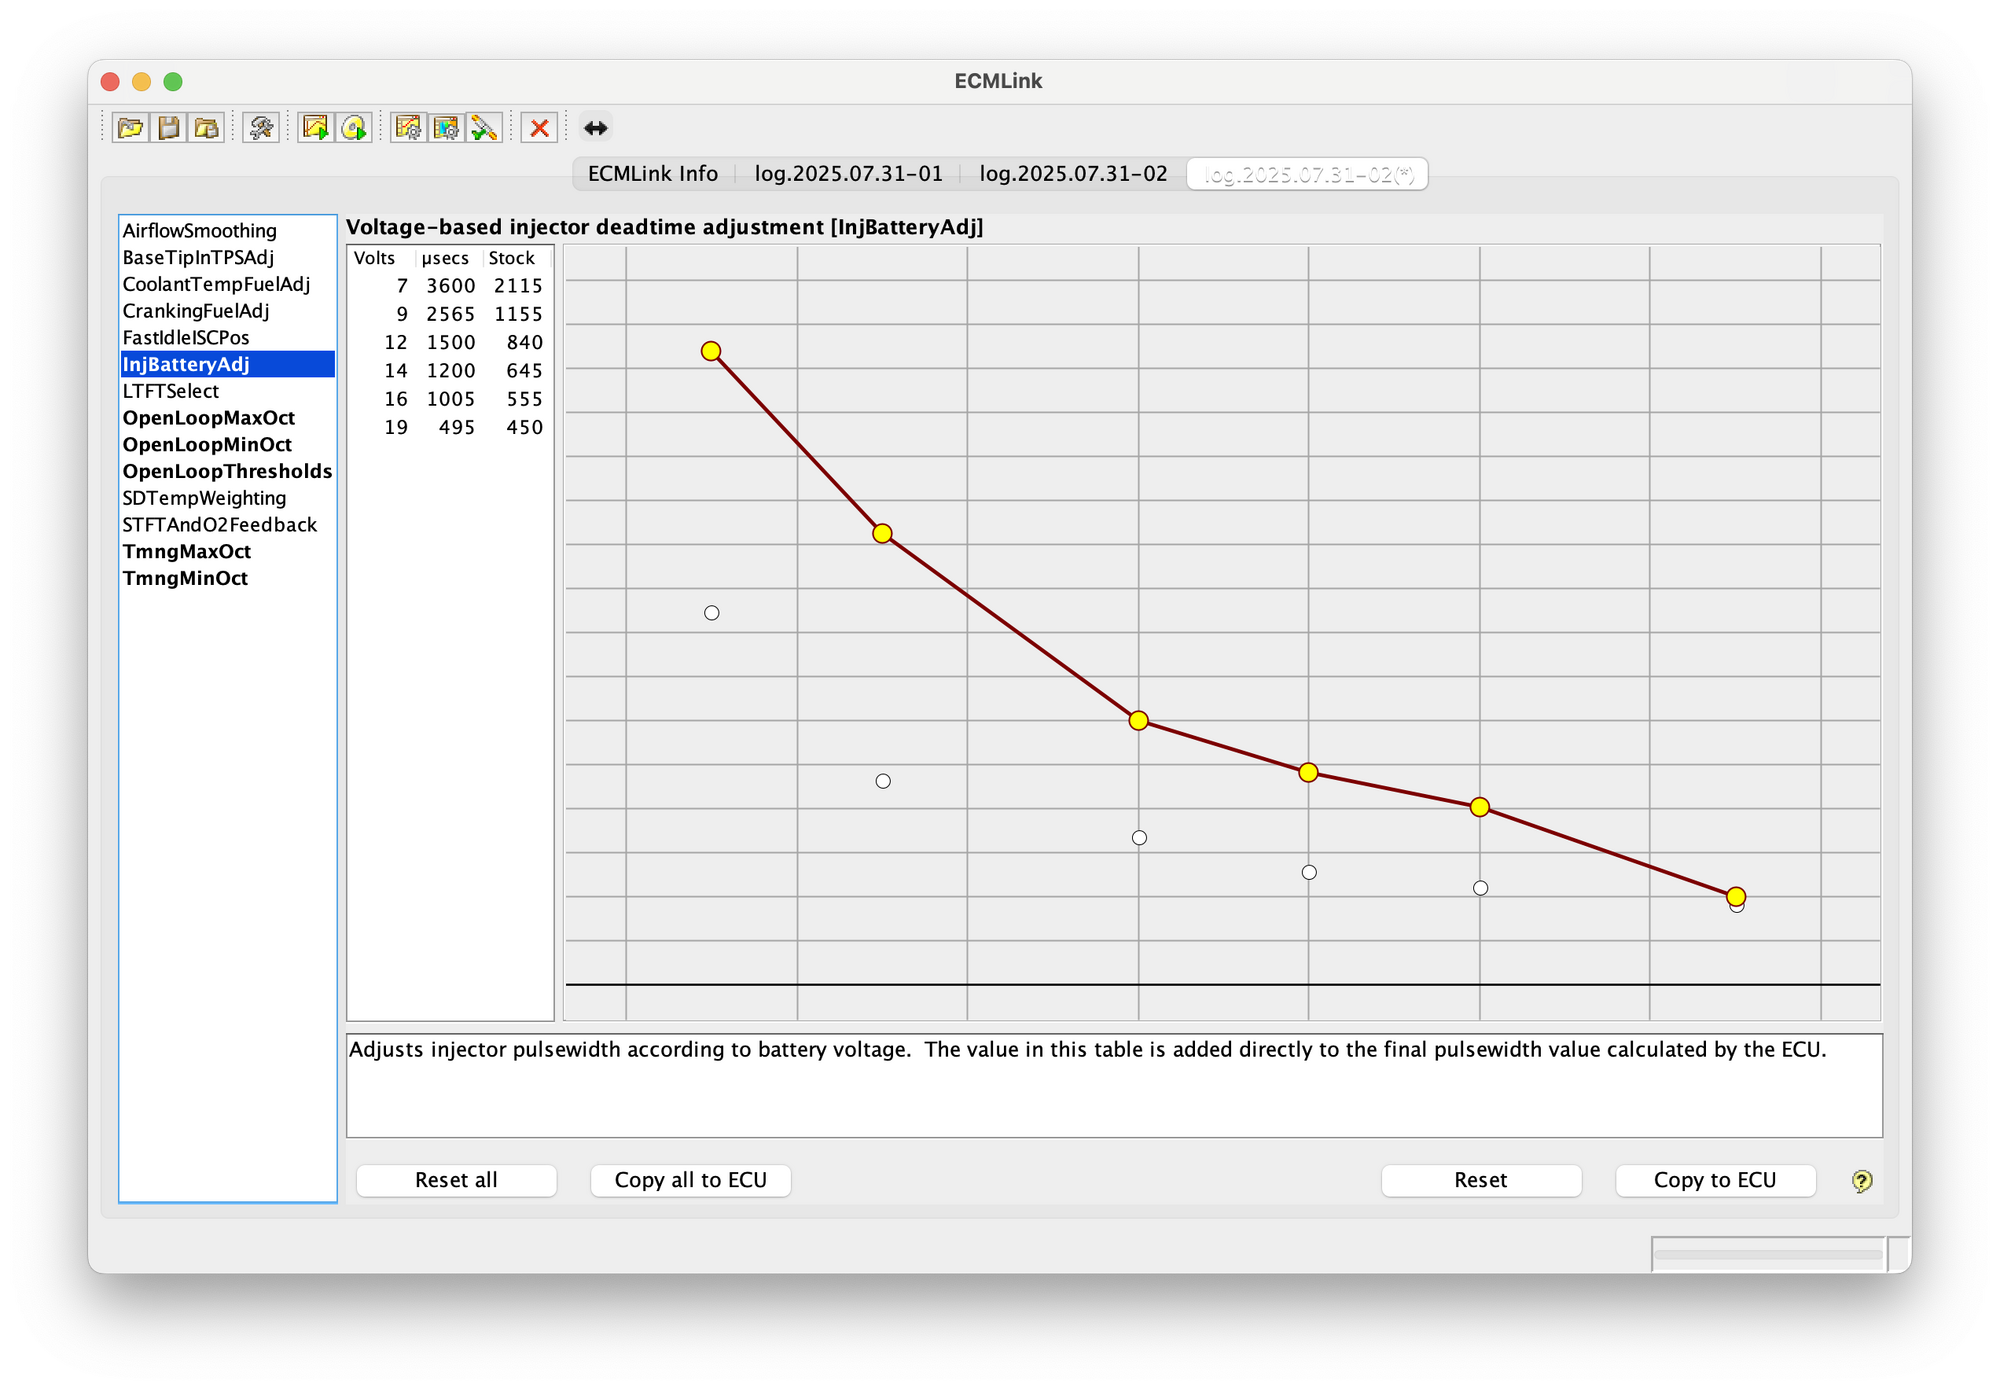The height and width of the screenshot is (1390, 2000).
Task: Open the wrench and hammer preferences icon
Action: [261, 128]
